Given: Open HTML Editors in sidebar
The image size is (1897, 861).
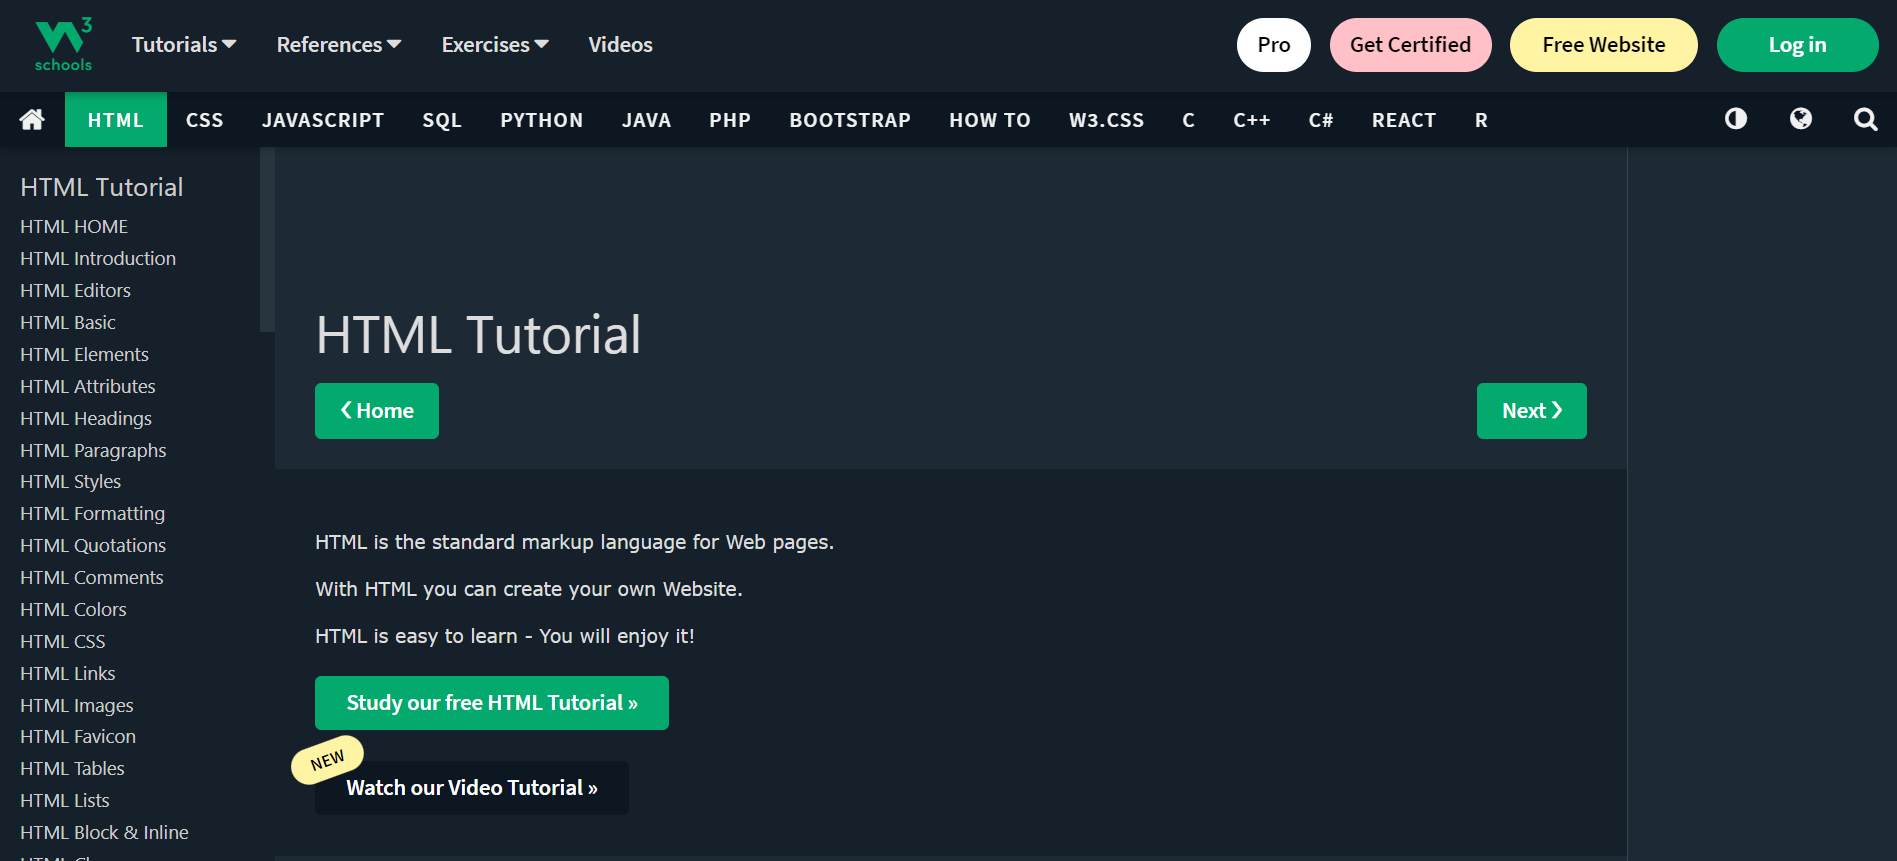Looking at the screenshot, I should [75, 291].
